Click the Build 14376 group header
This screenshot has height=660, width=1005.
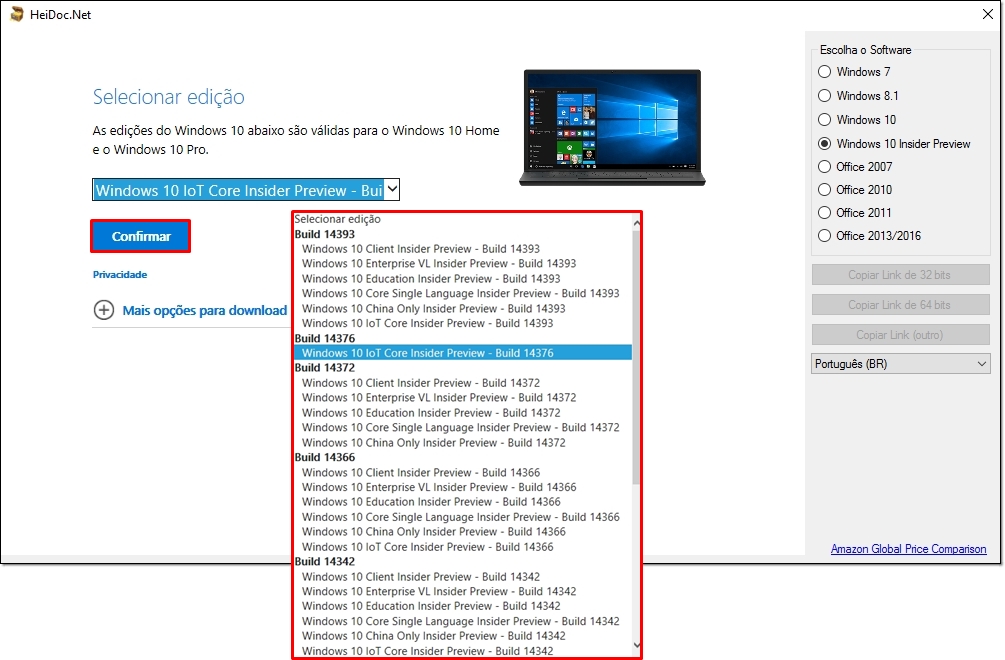[325, 338]
